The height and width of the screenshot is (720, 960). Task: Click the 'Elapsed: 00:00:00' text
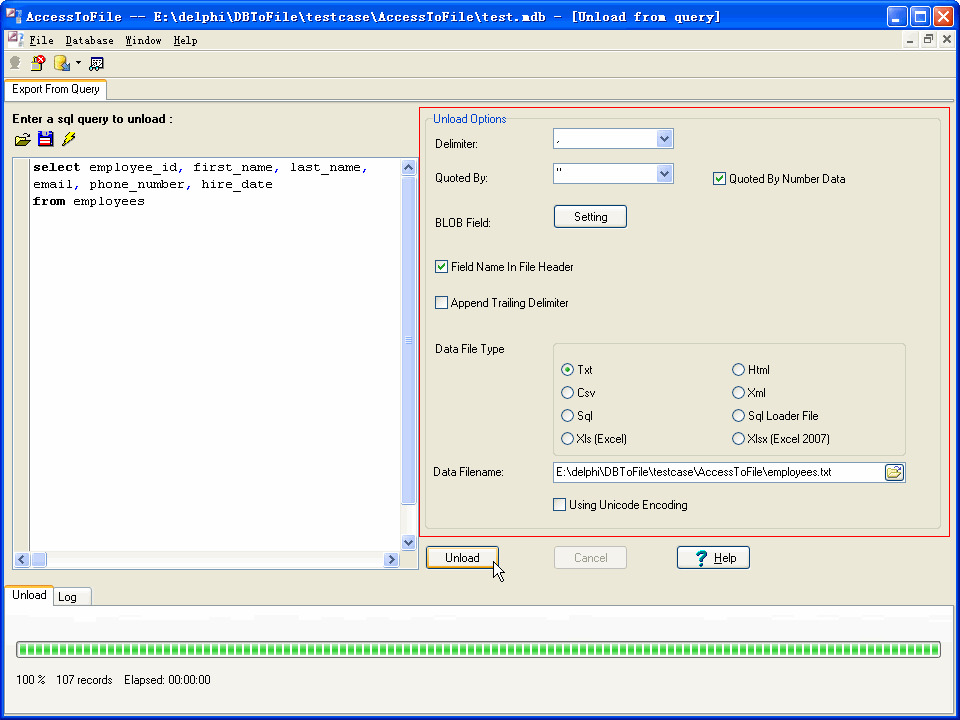(x=167, y=680)
